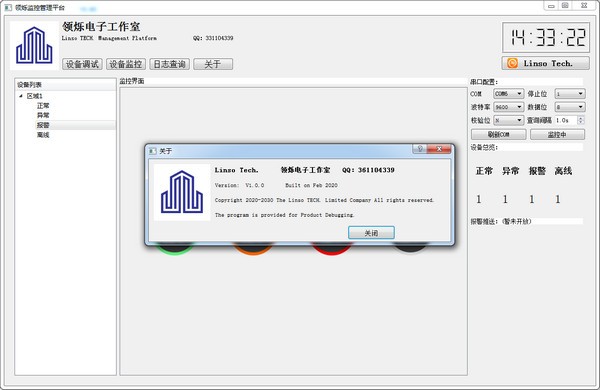This screenshot has height=390, width=600.
Task: Collapse the 区域1 tree node
Action: pyautogui.click(x=21, y=96)
